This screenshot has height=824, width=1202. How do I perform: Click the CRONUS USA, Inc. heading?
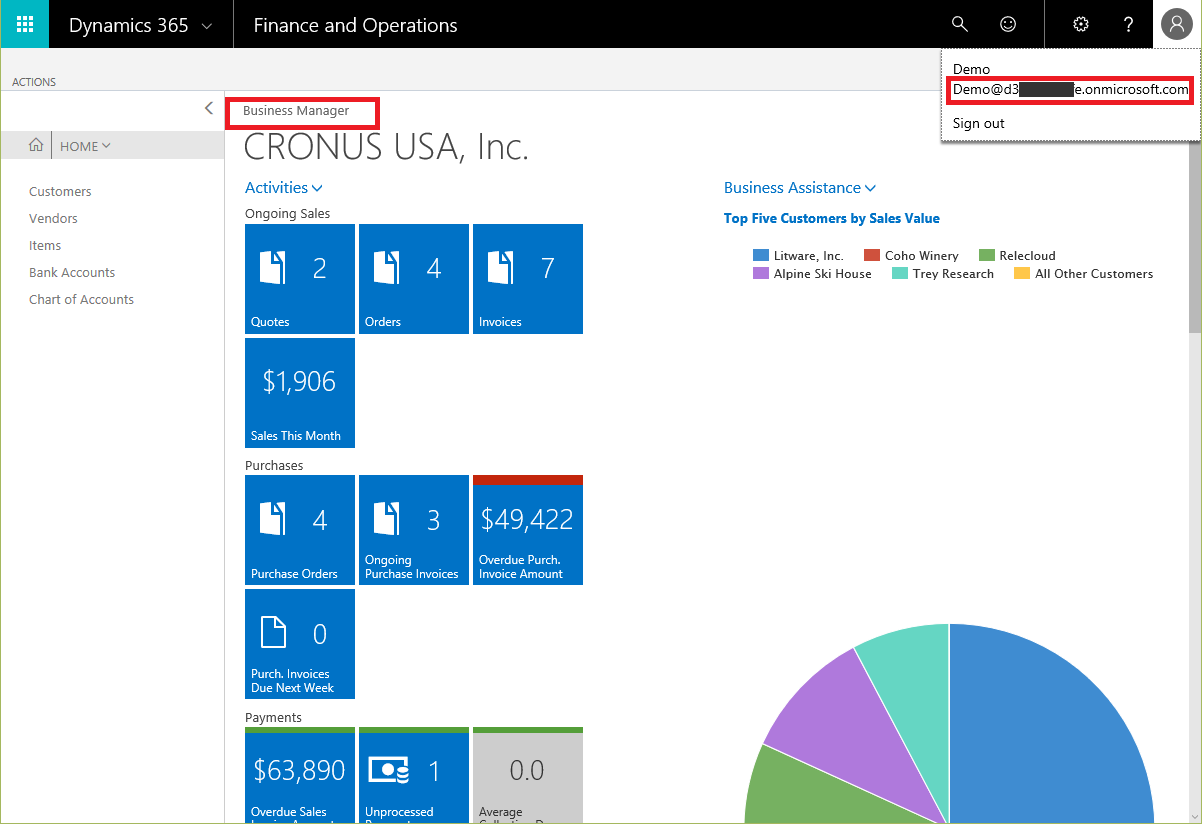click(386, 148)
